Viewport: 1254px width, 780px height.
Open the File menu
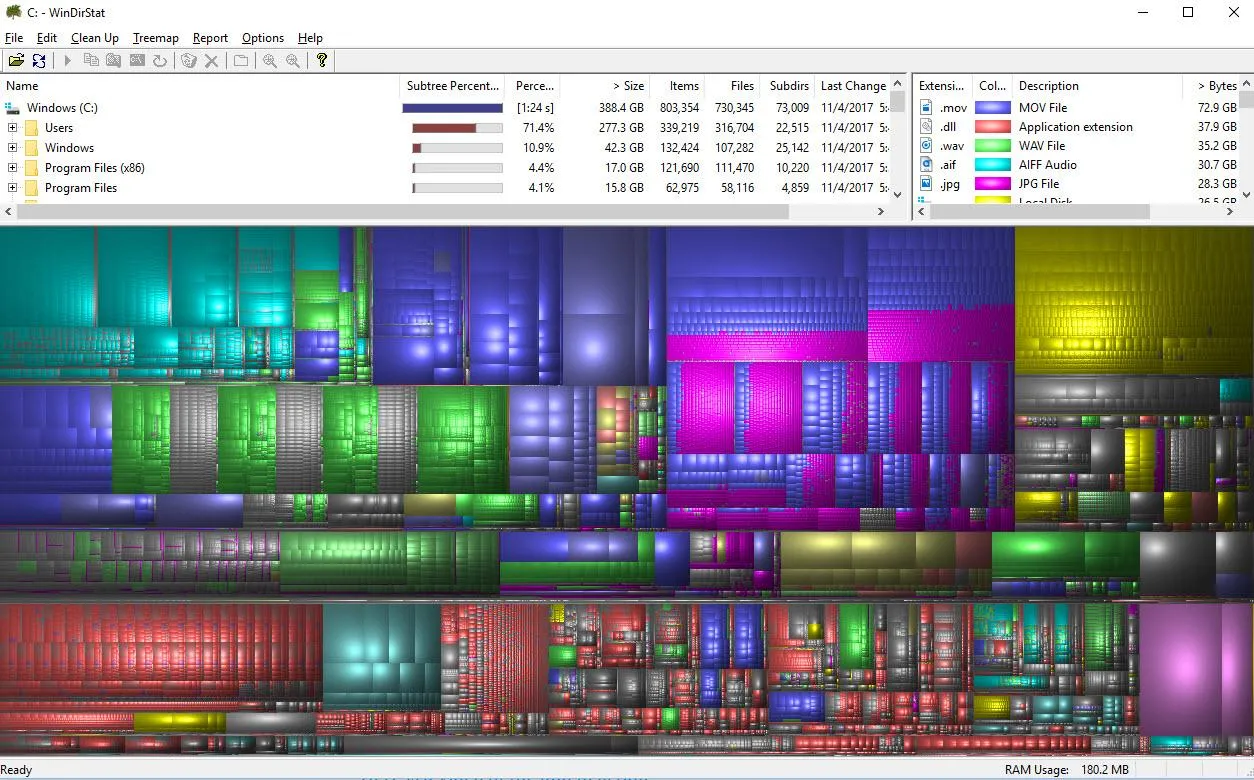(x=14, y=38)
